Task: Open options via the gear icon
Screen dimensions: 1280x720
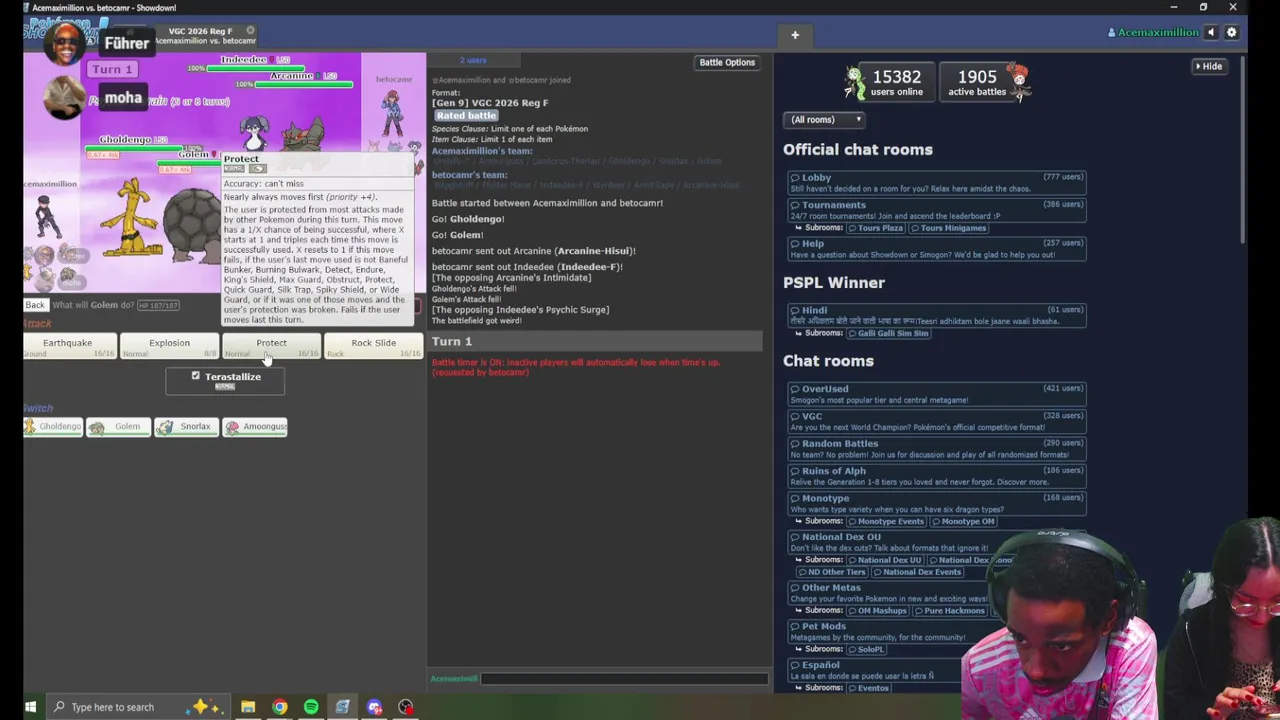Action: tap(1231, 33)
